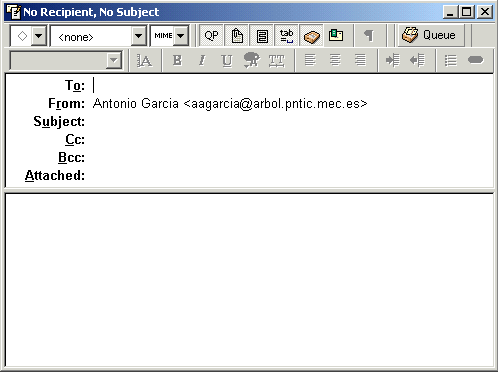Image resolution: width=498 pixels, height=372 pixels.
Task: Minimize the No Recipient, No Subject window
Action: 450,12
